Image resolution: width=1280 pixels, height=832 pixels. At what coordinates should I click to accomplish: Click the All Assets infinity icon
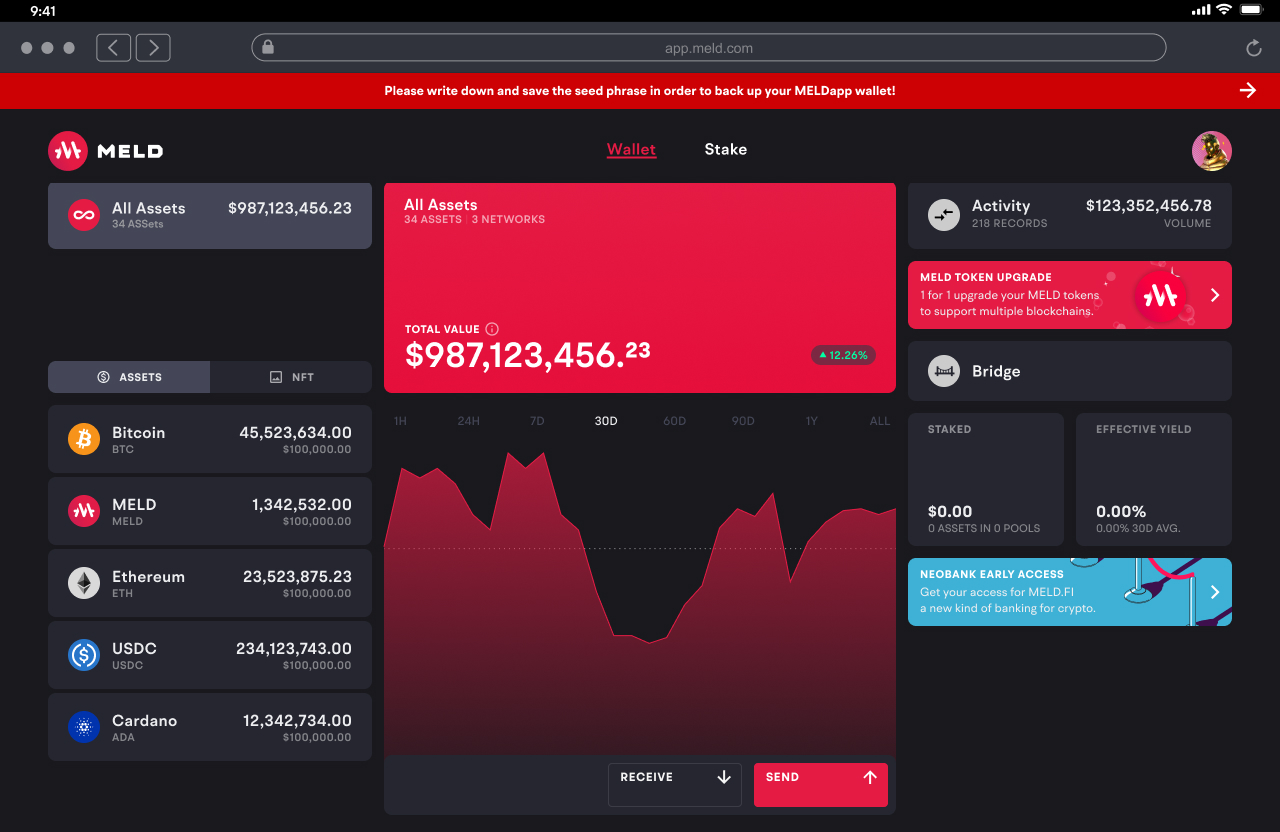(83, 215)
